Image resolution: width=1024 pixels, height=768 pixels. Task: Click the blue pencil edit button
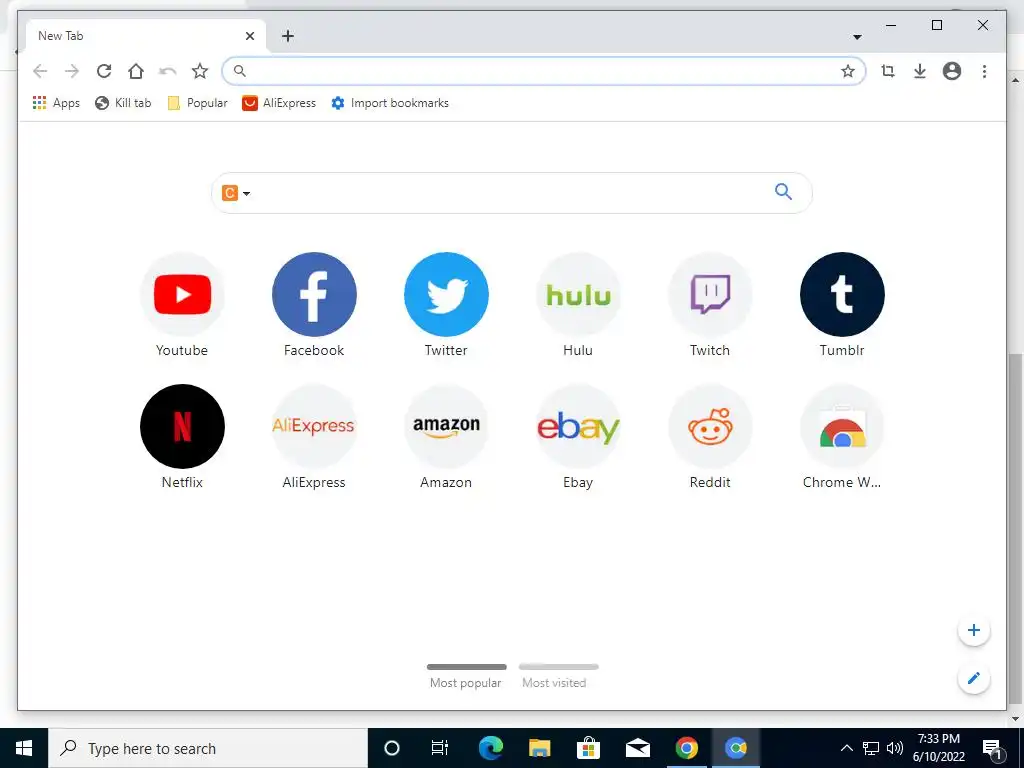(974, 678)
